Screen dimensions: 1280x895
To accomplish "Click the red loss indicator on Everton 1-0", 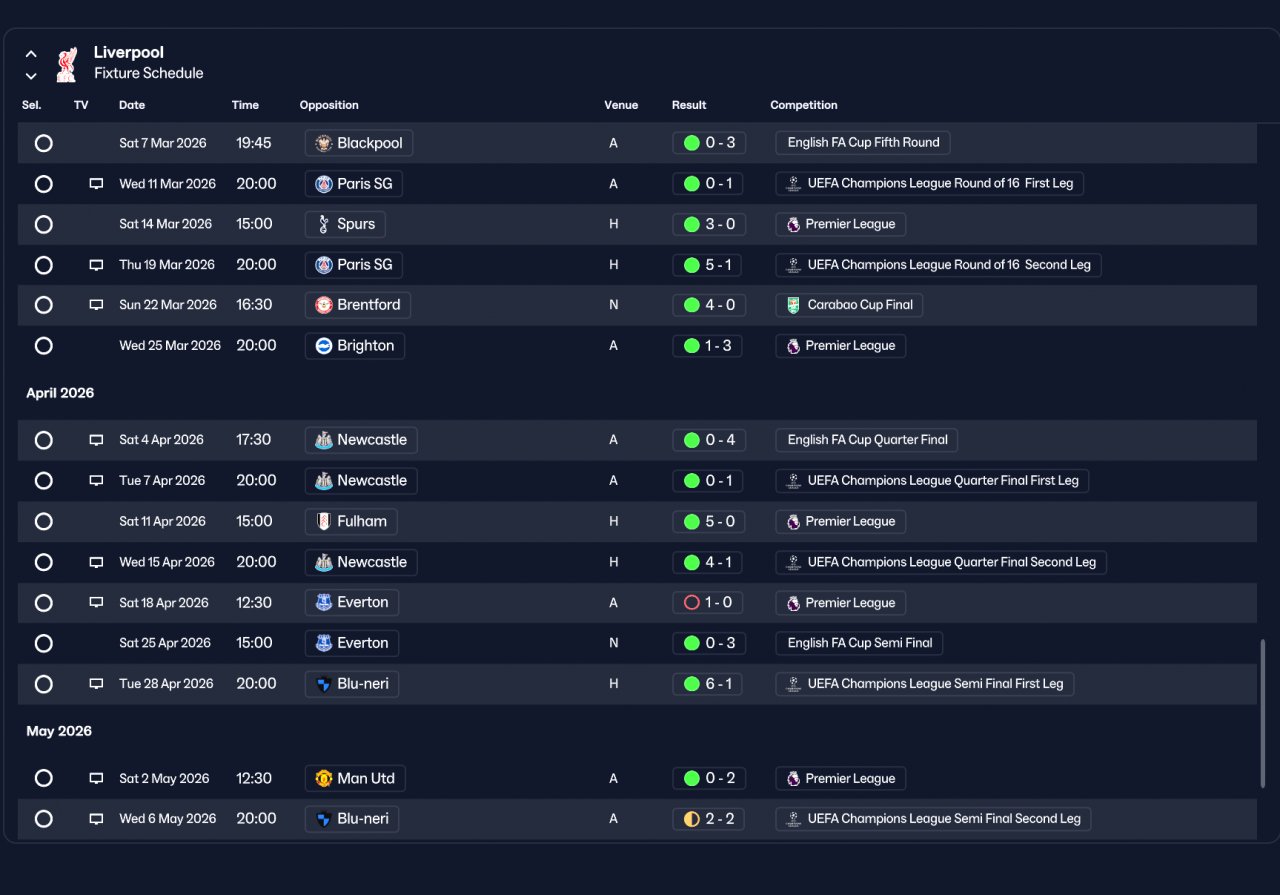I will [691, 603].
